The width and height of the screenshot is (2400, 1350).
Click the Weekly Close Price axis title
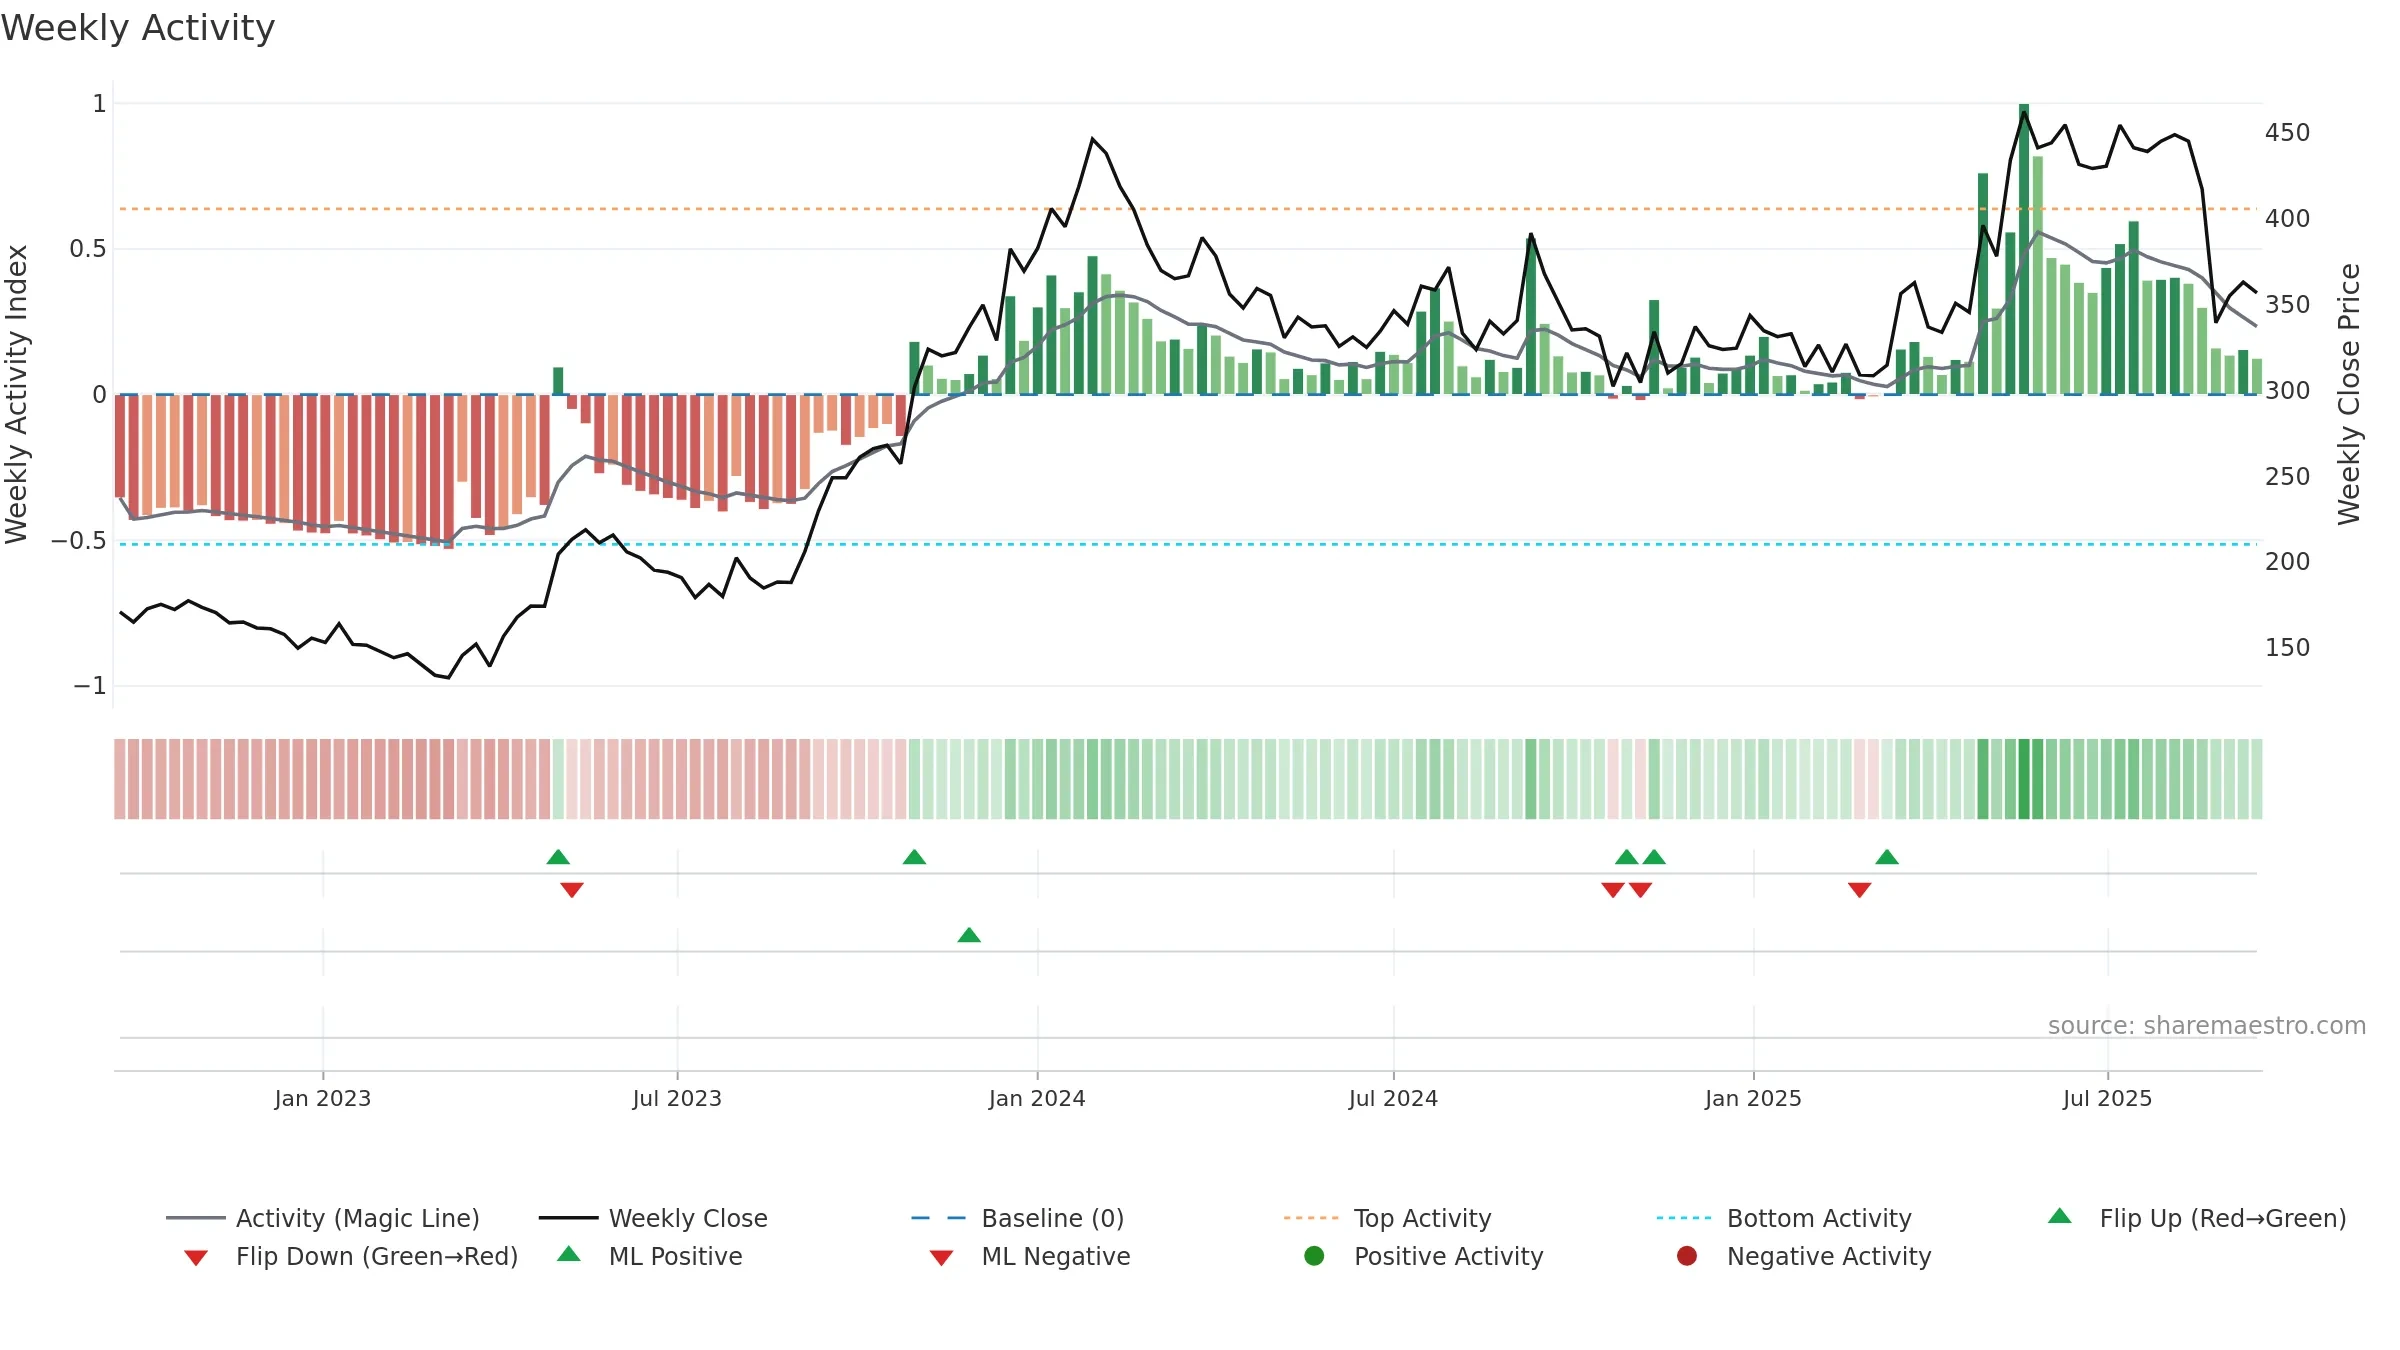pos(2349,394)
